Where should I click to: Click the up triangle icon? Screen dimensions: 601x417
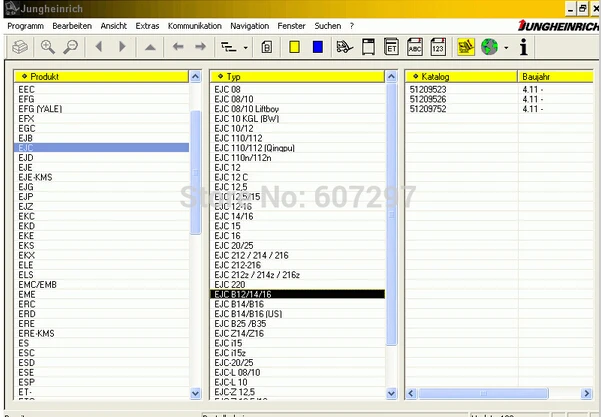point(150,48)
